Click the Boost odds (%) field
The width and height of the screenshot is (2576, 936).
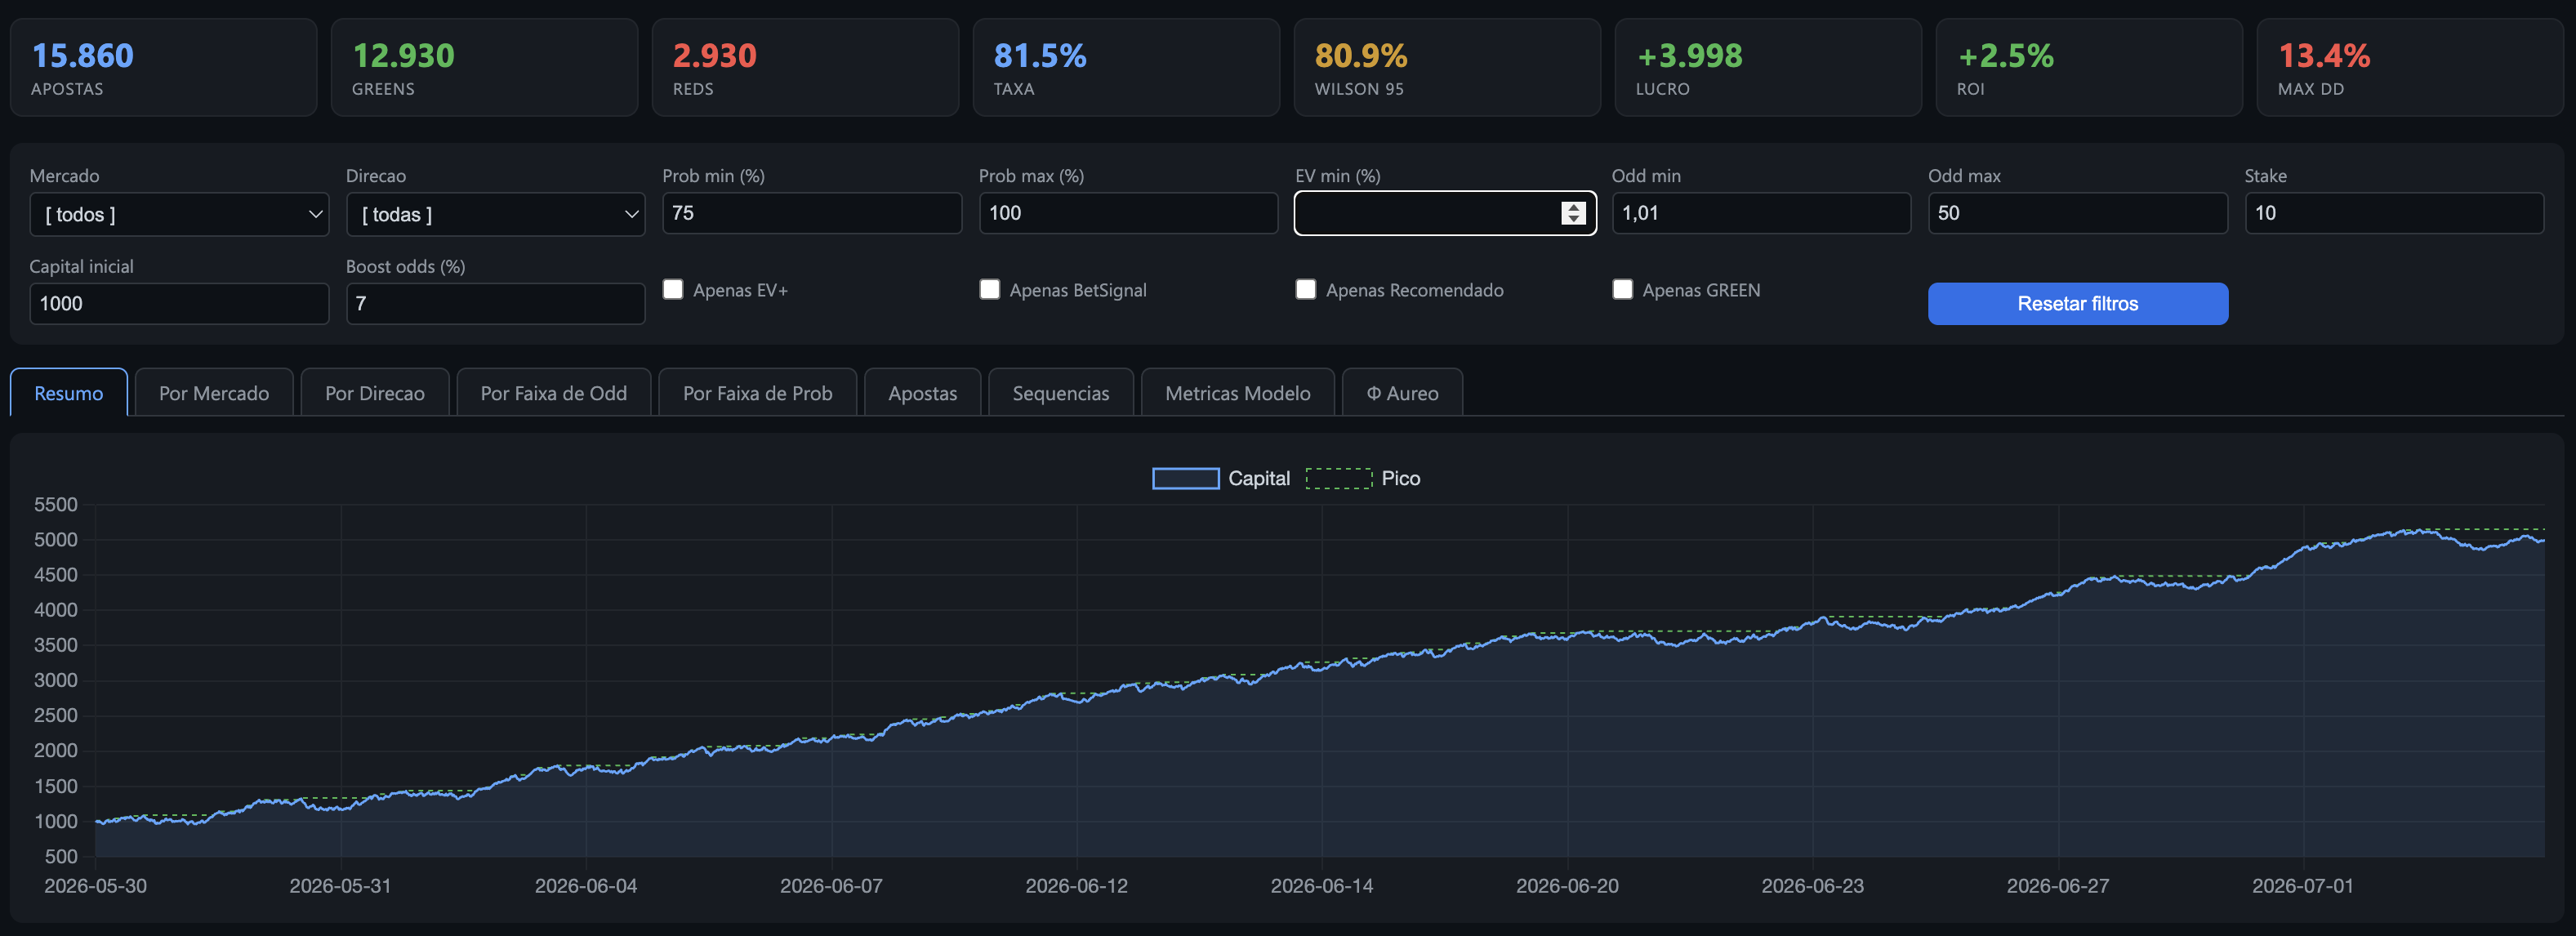[x=495, y=304]
